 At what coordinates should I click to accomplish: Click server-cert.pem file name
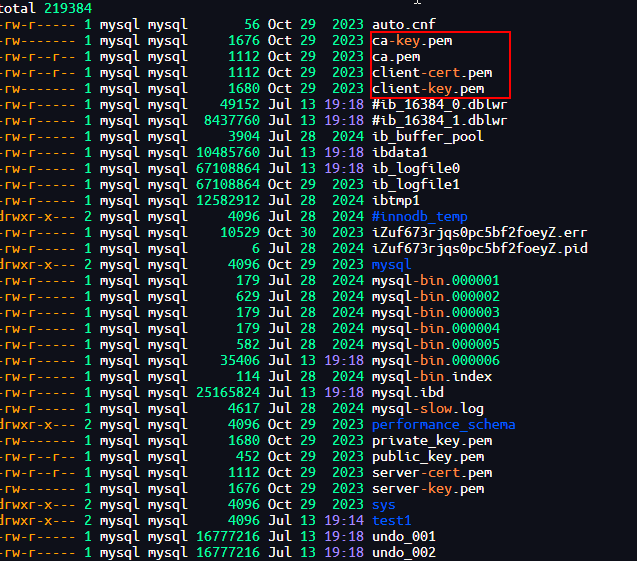pos(432,473)
